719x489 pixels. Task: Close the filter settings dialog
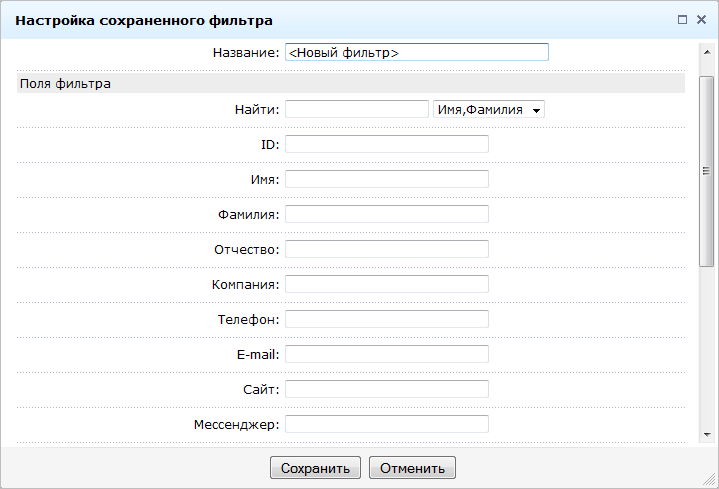tap(701, 19)
